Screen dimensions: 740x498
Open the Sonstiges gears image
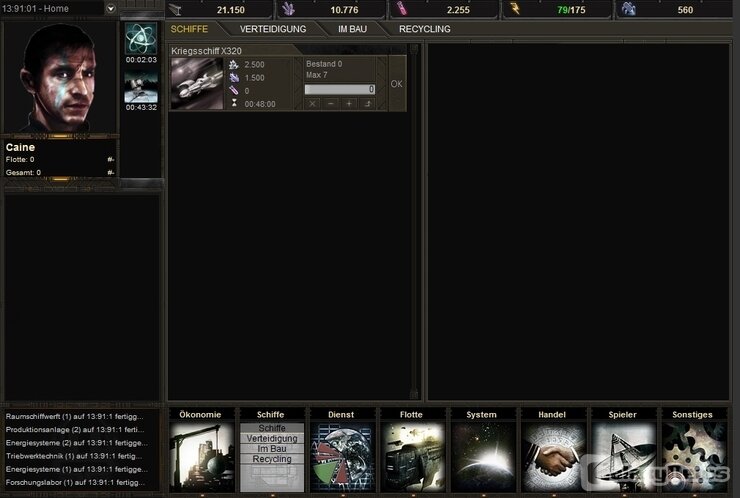pyautogui.click(x=694, y=457)
